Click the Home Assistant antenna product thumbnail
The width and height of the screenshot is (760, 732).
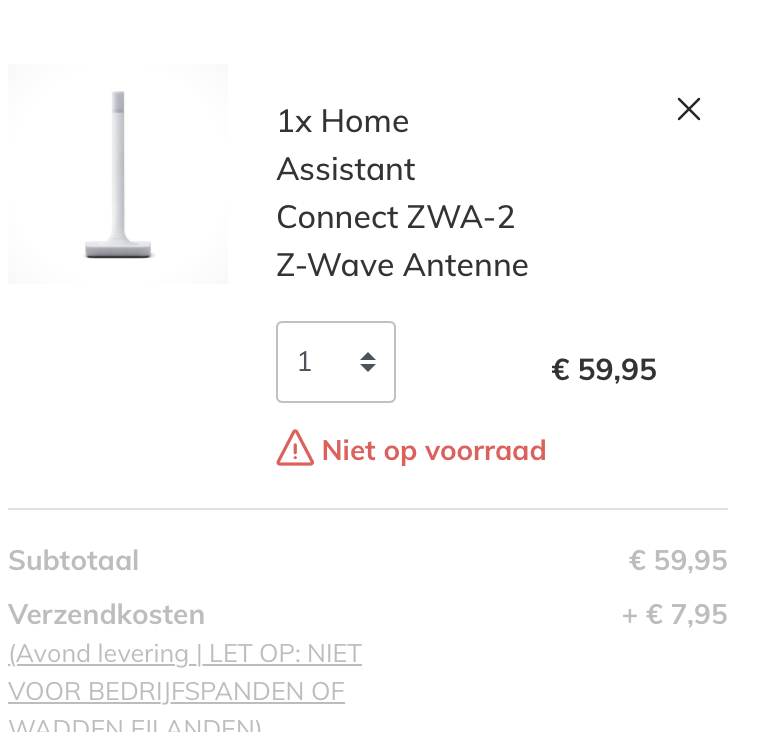118,174
